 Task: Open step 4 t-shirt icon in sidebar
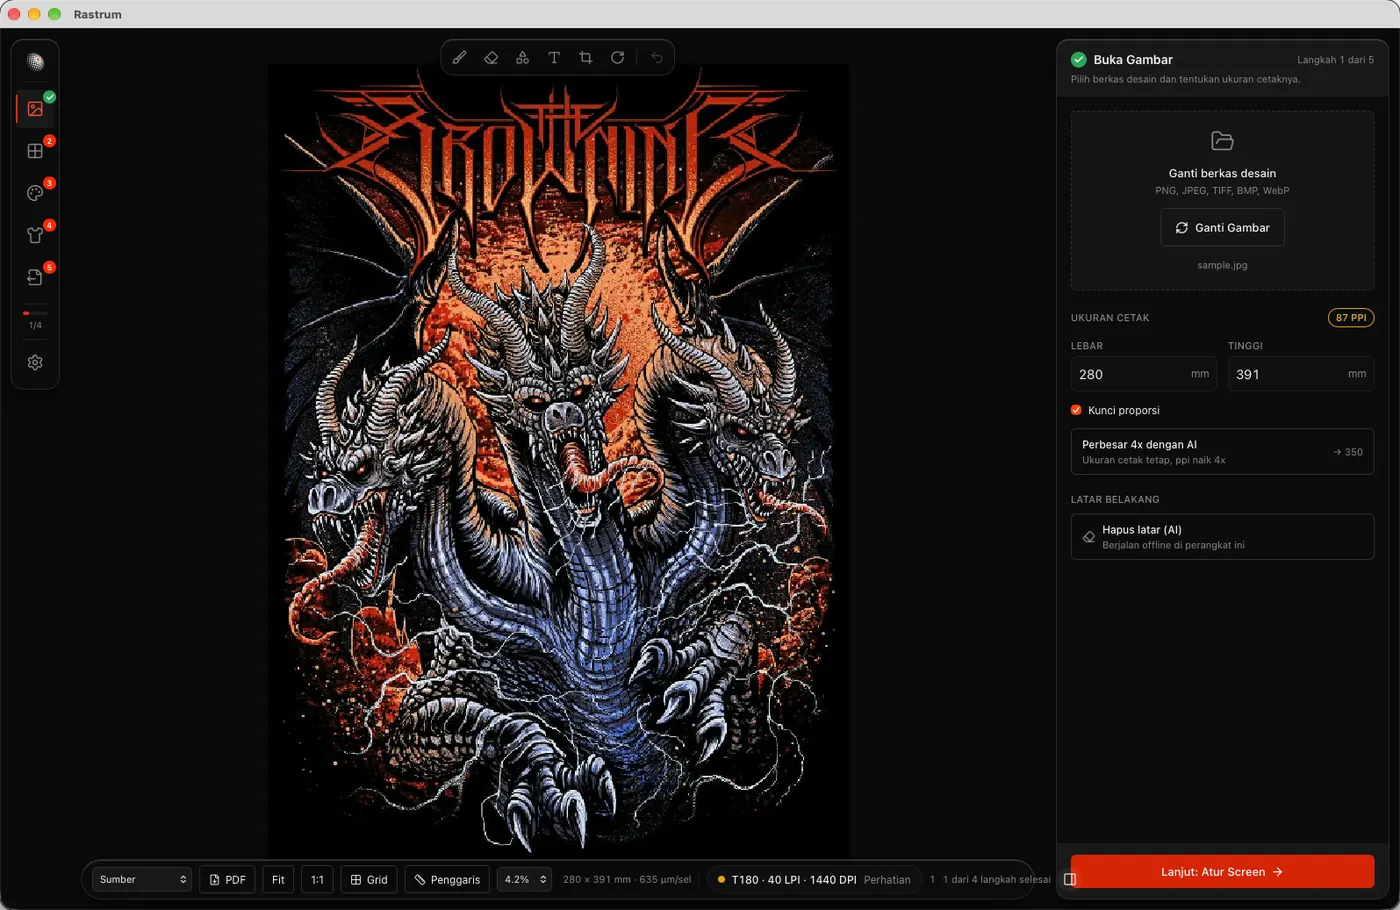[35, 235]
